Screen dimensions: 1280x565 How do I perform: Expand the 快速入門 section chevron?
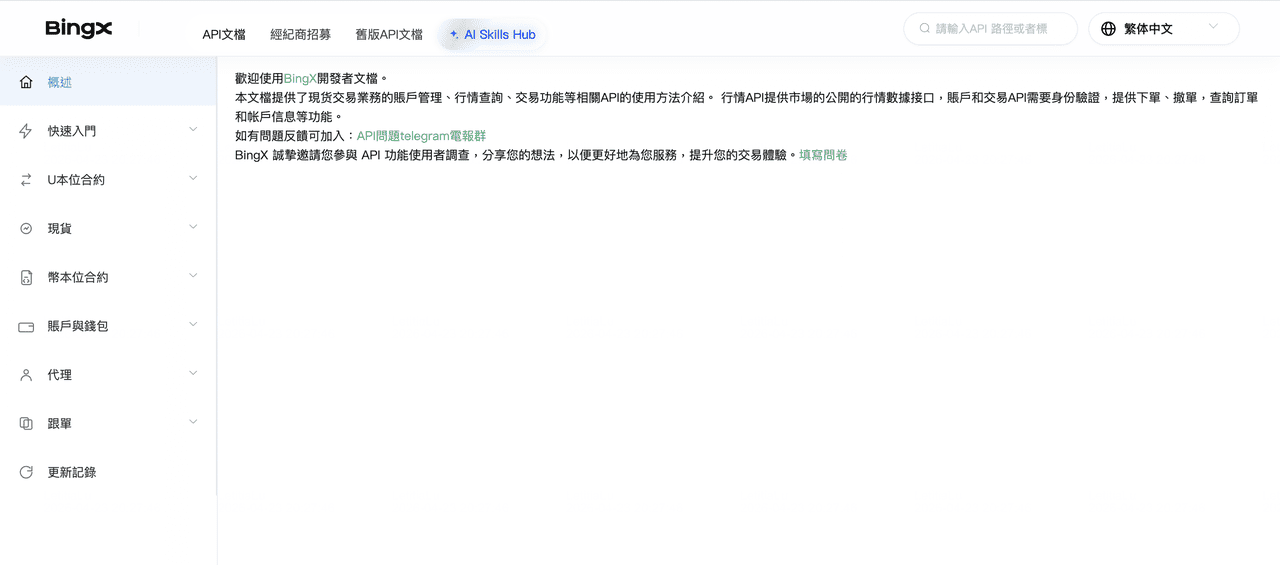[193, 129]
